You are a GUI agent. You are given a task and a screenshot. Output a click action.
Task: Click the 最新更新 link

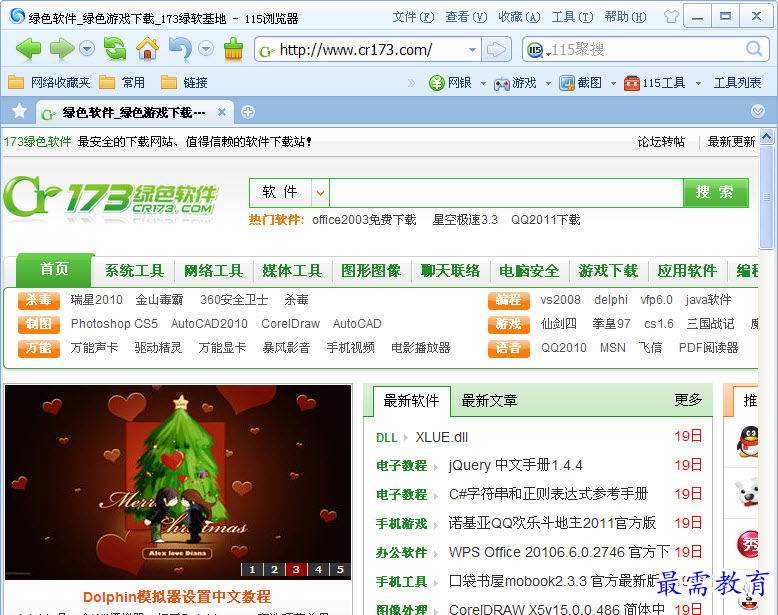[x=731, y=142]
